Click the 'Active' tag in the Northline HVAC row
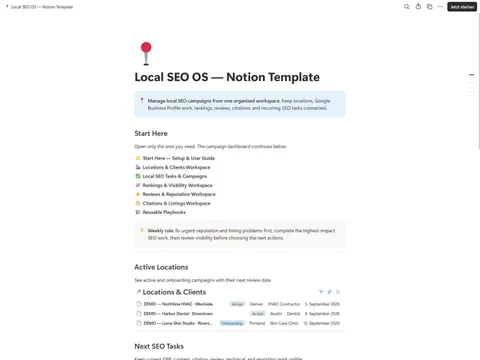 tap(237, 304)
